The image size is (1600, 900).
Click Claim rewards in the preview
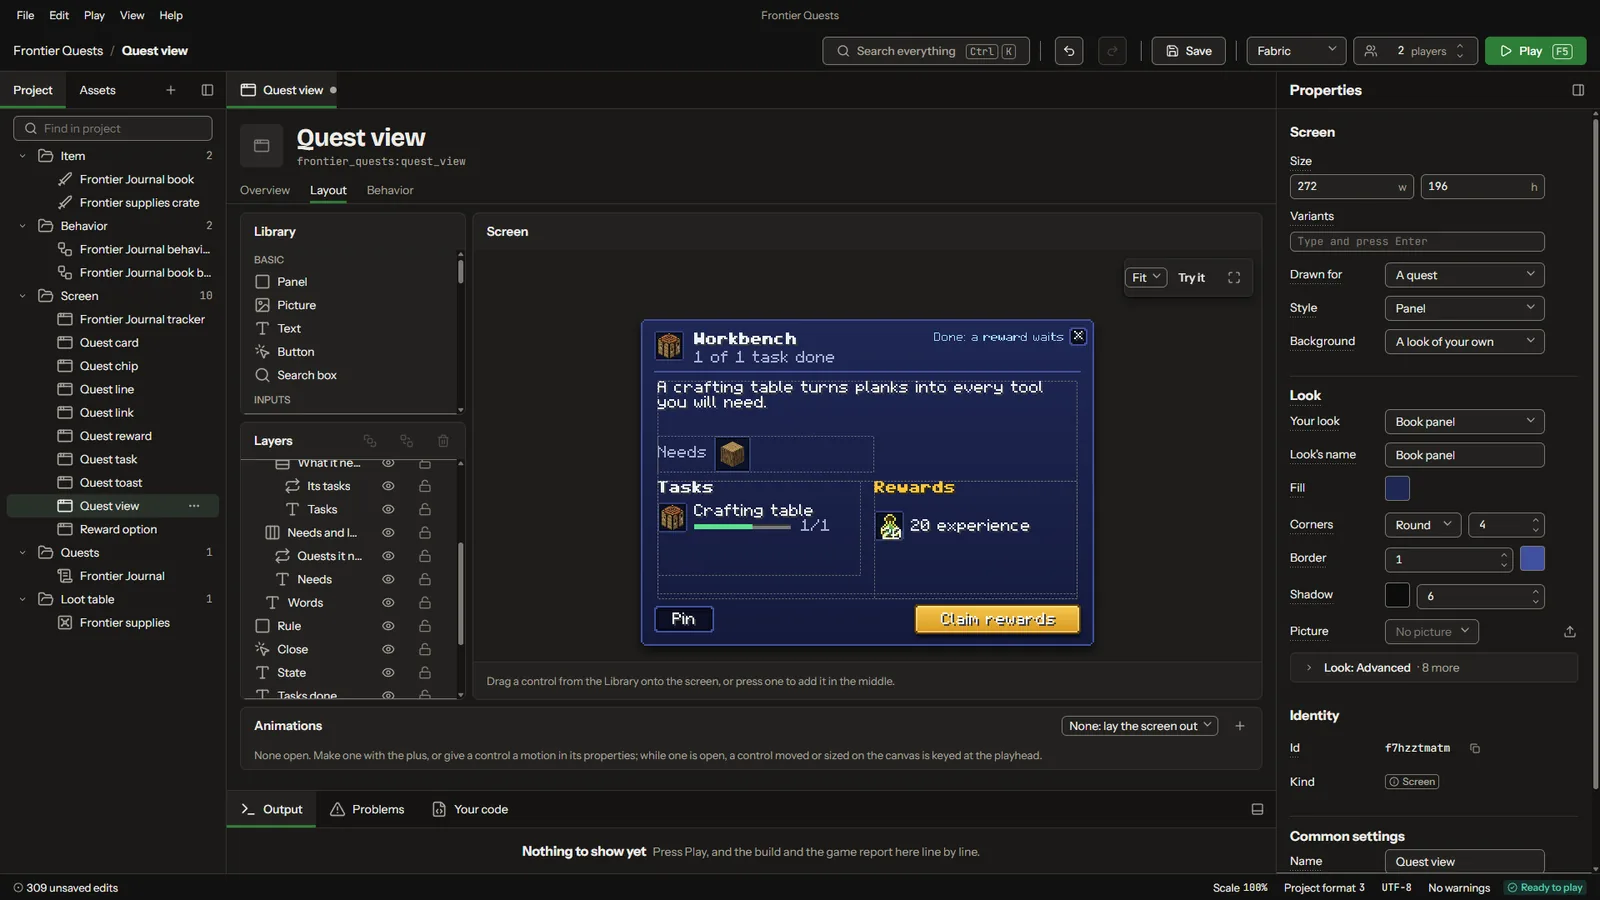[997, 620]
